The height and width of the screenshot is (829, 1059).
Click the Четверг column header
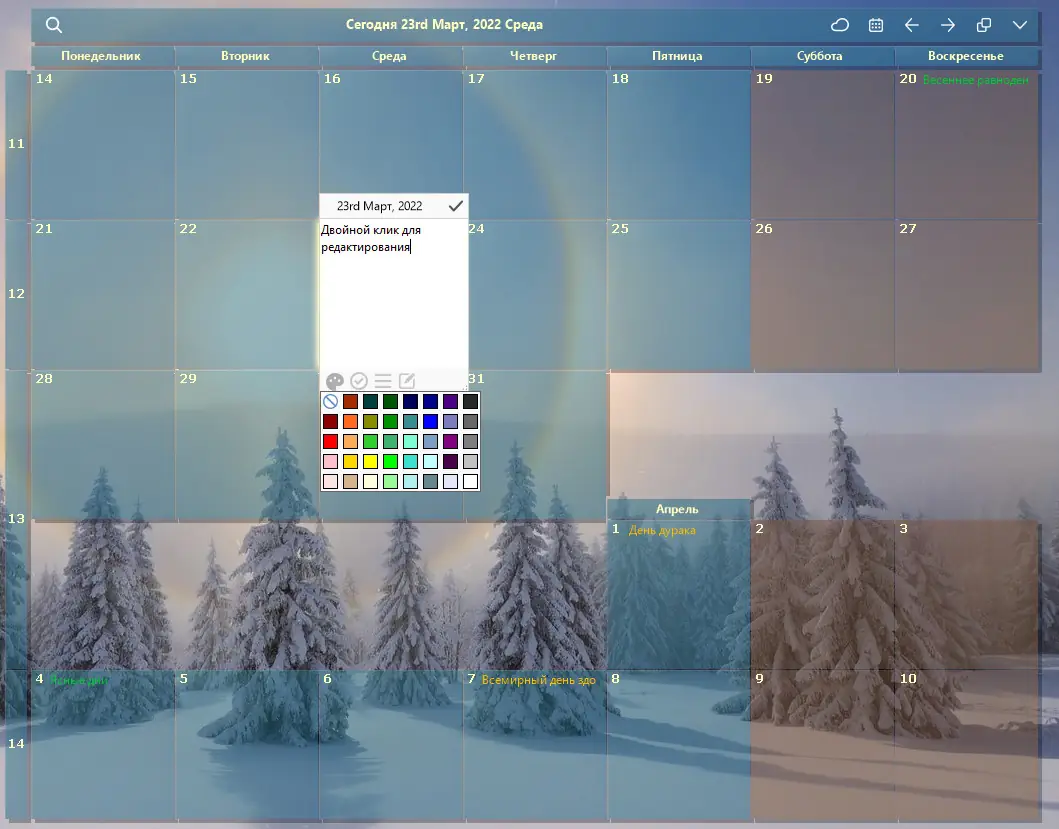tap(534, 56)
